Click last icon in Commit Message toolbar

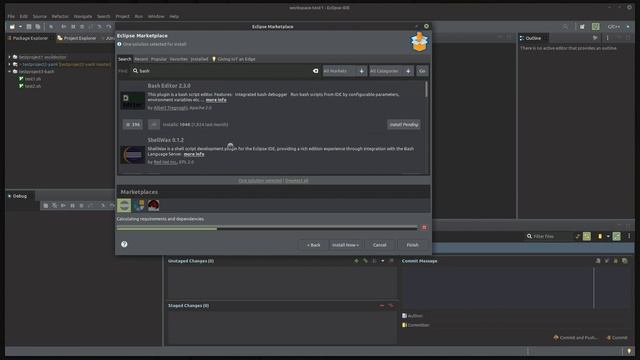pyautogui.click(x=624, y=261)
